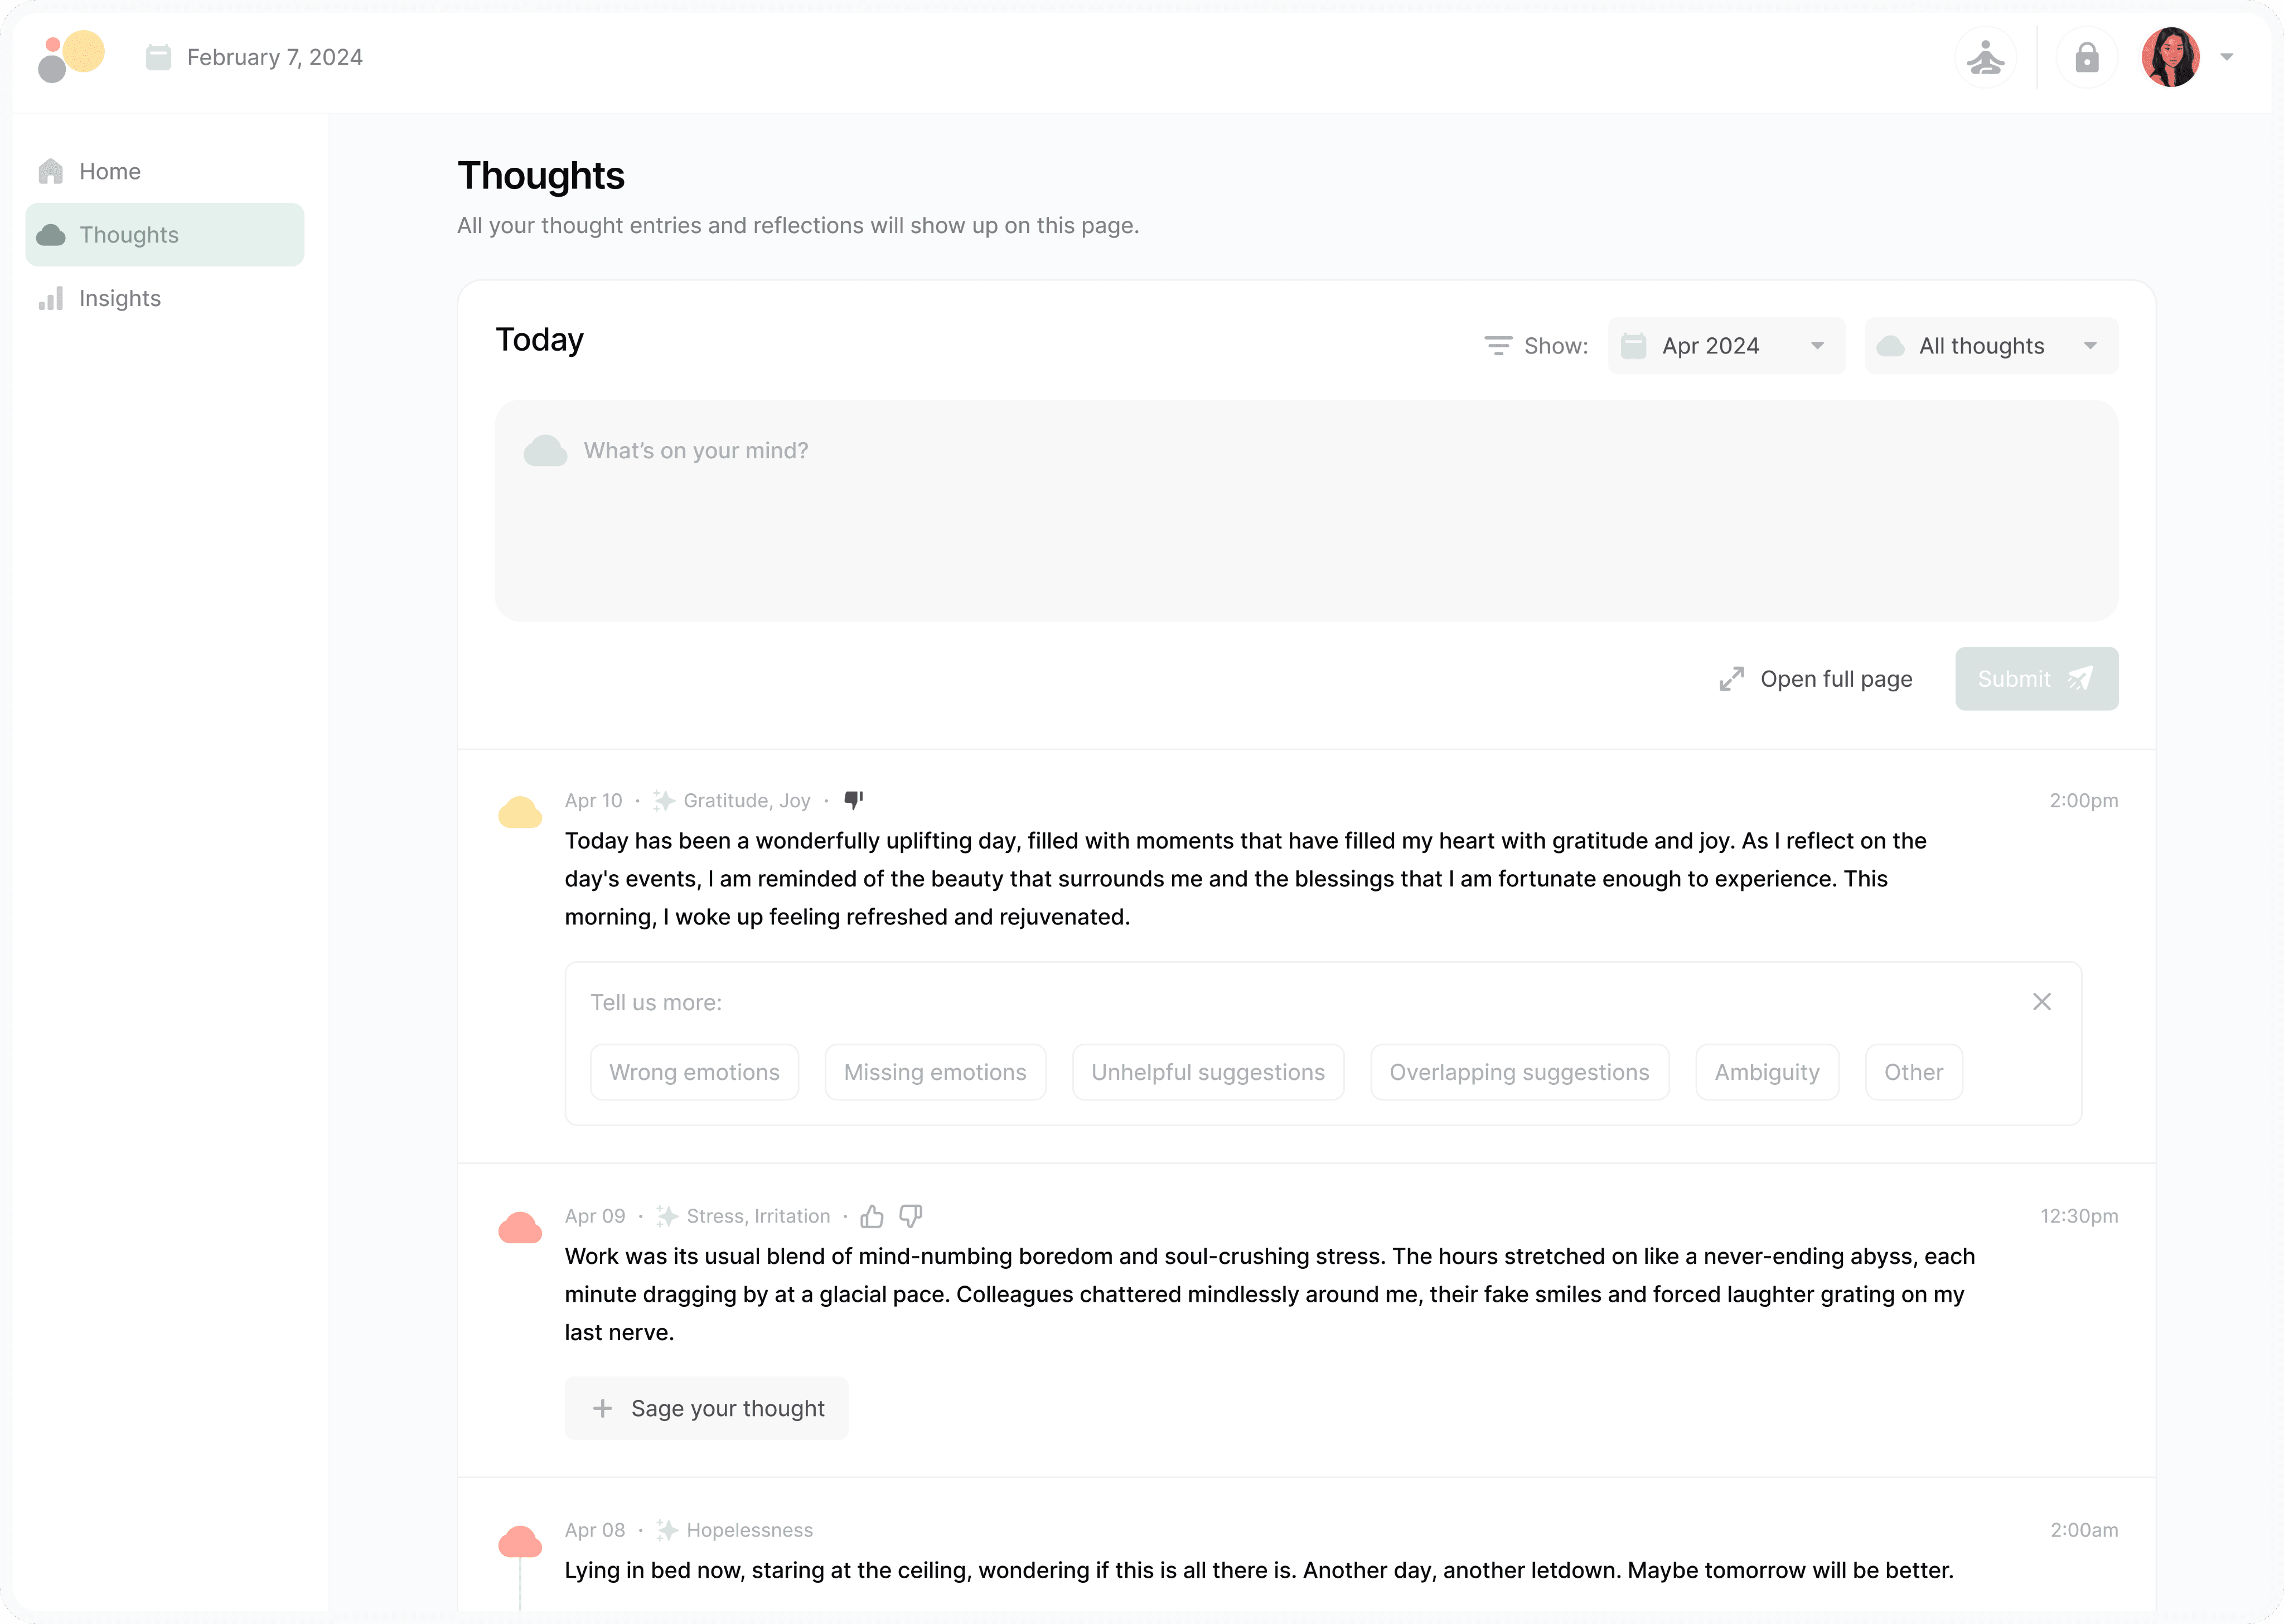The height and width of the screenshot is (1624, 2284).
Task: Open the Apr 2024 month dropdown
Action: click(x=1726, y=346)
